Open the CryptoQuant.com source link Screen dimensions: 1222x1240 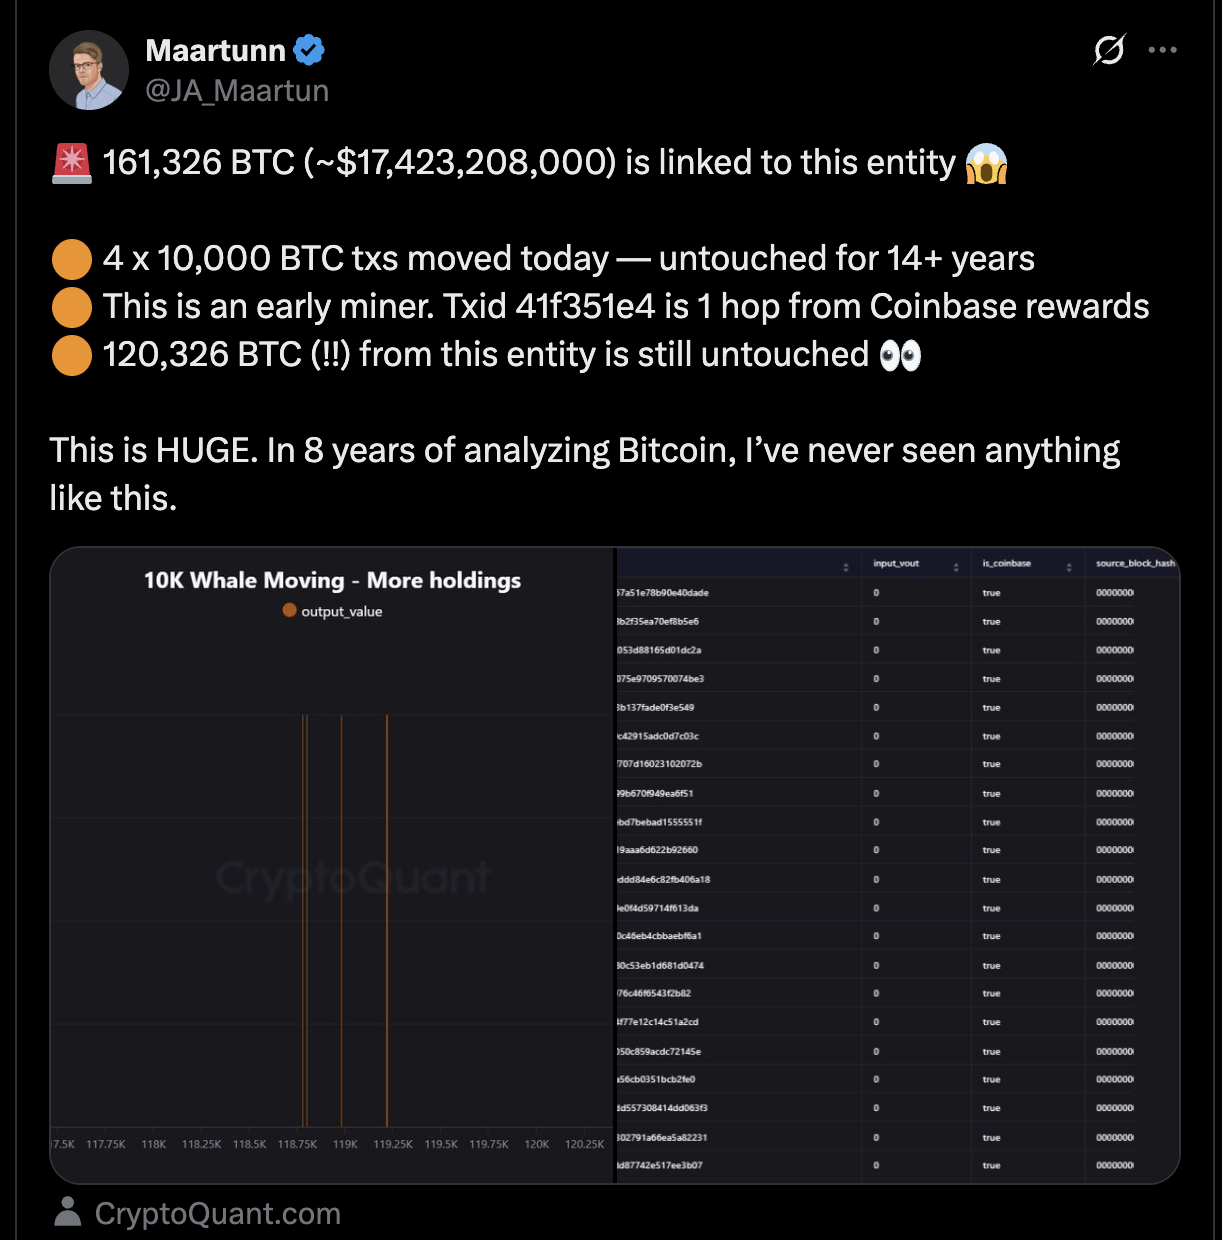pyautogui.click(x=217, y=1213)
